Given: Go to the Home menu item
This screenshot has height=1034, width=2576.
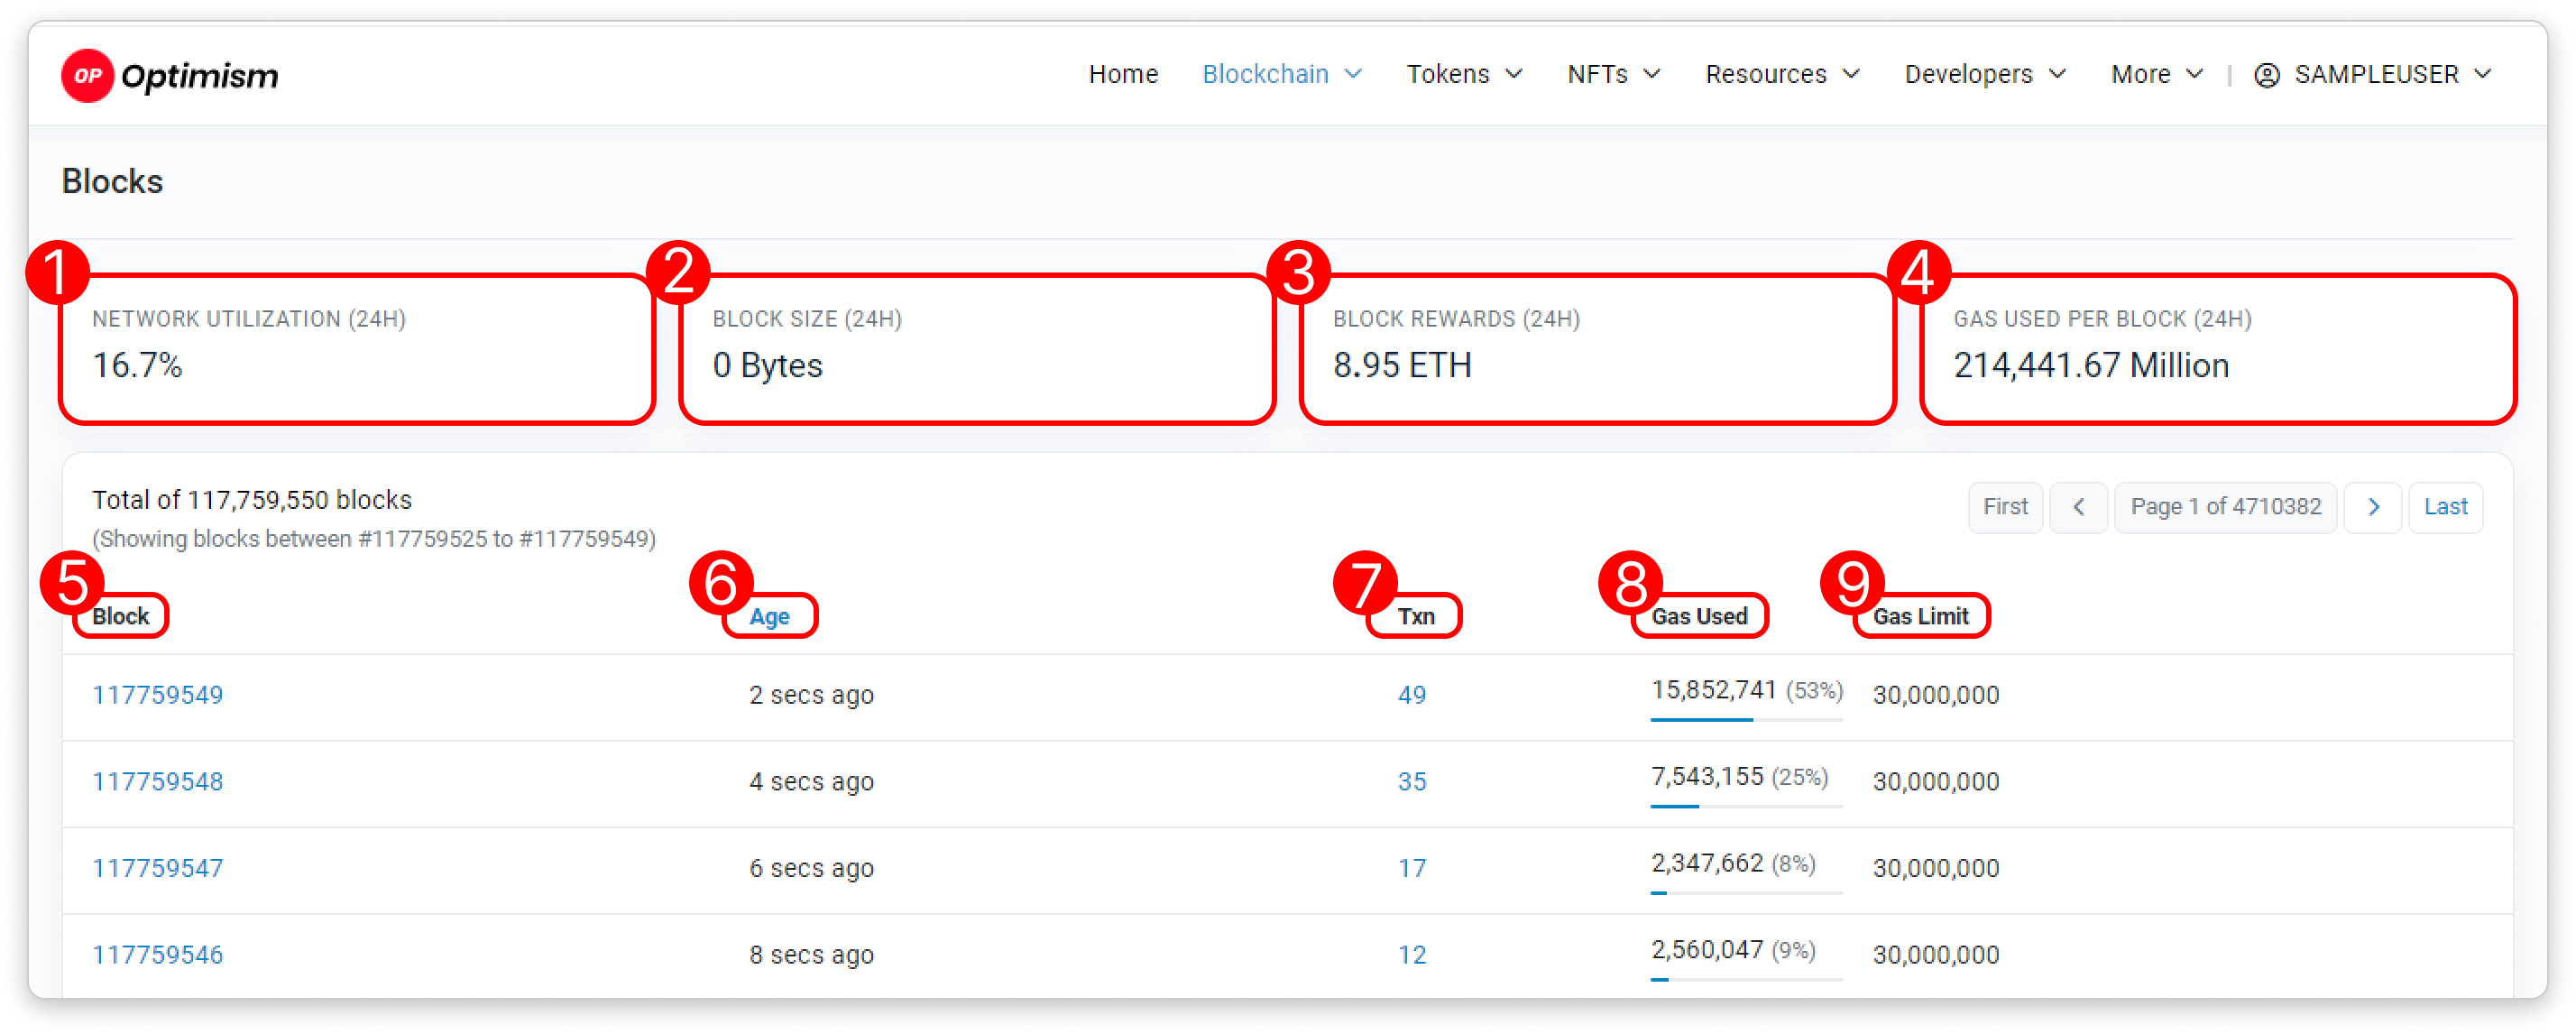Looking at the screenshot, I should 1123,75.
